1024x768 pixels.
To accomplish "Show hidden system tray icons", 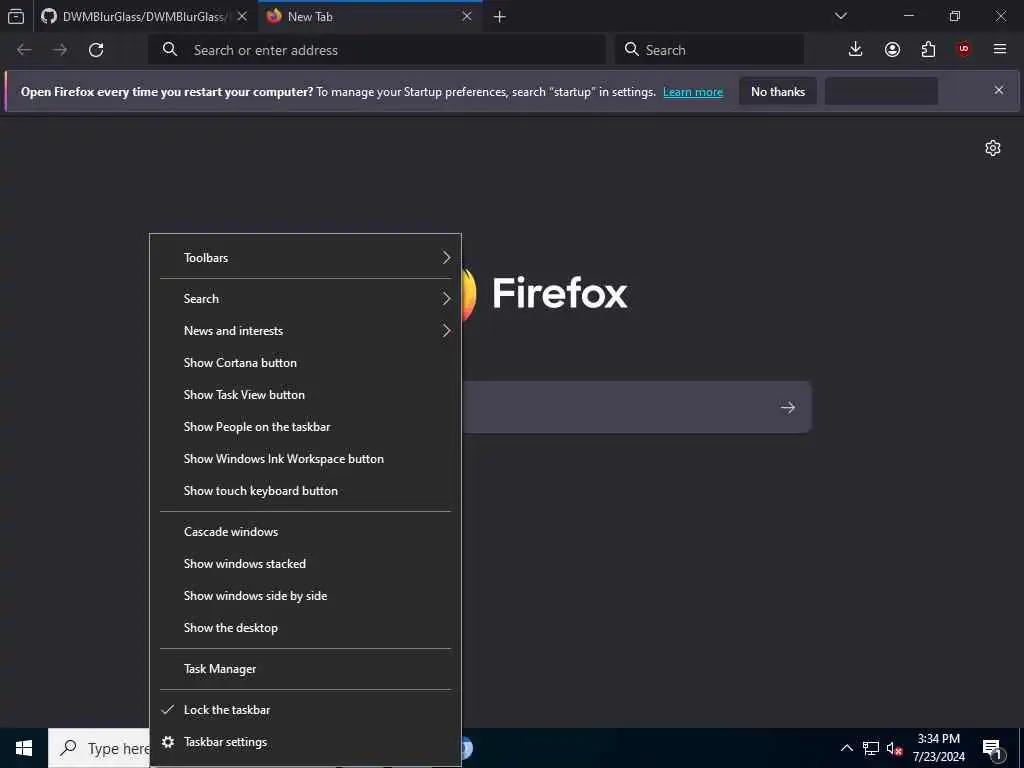I will point(846,748).
